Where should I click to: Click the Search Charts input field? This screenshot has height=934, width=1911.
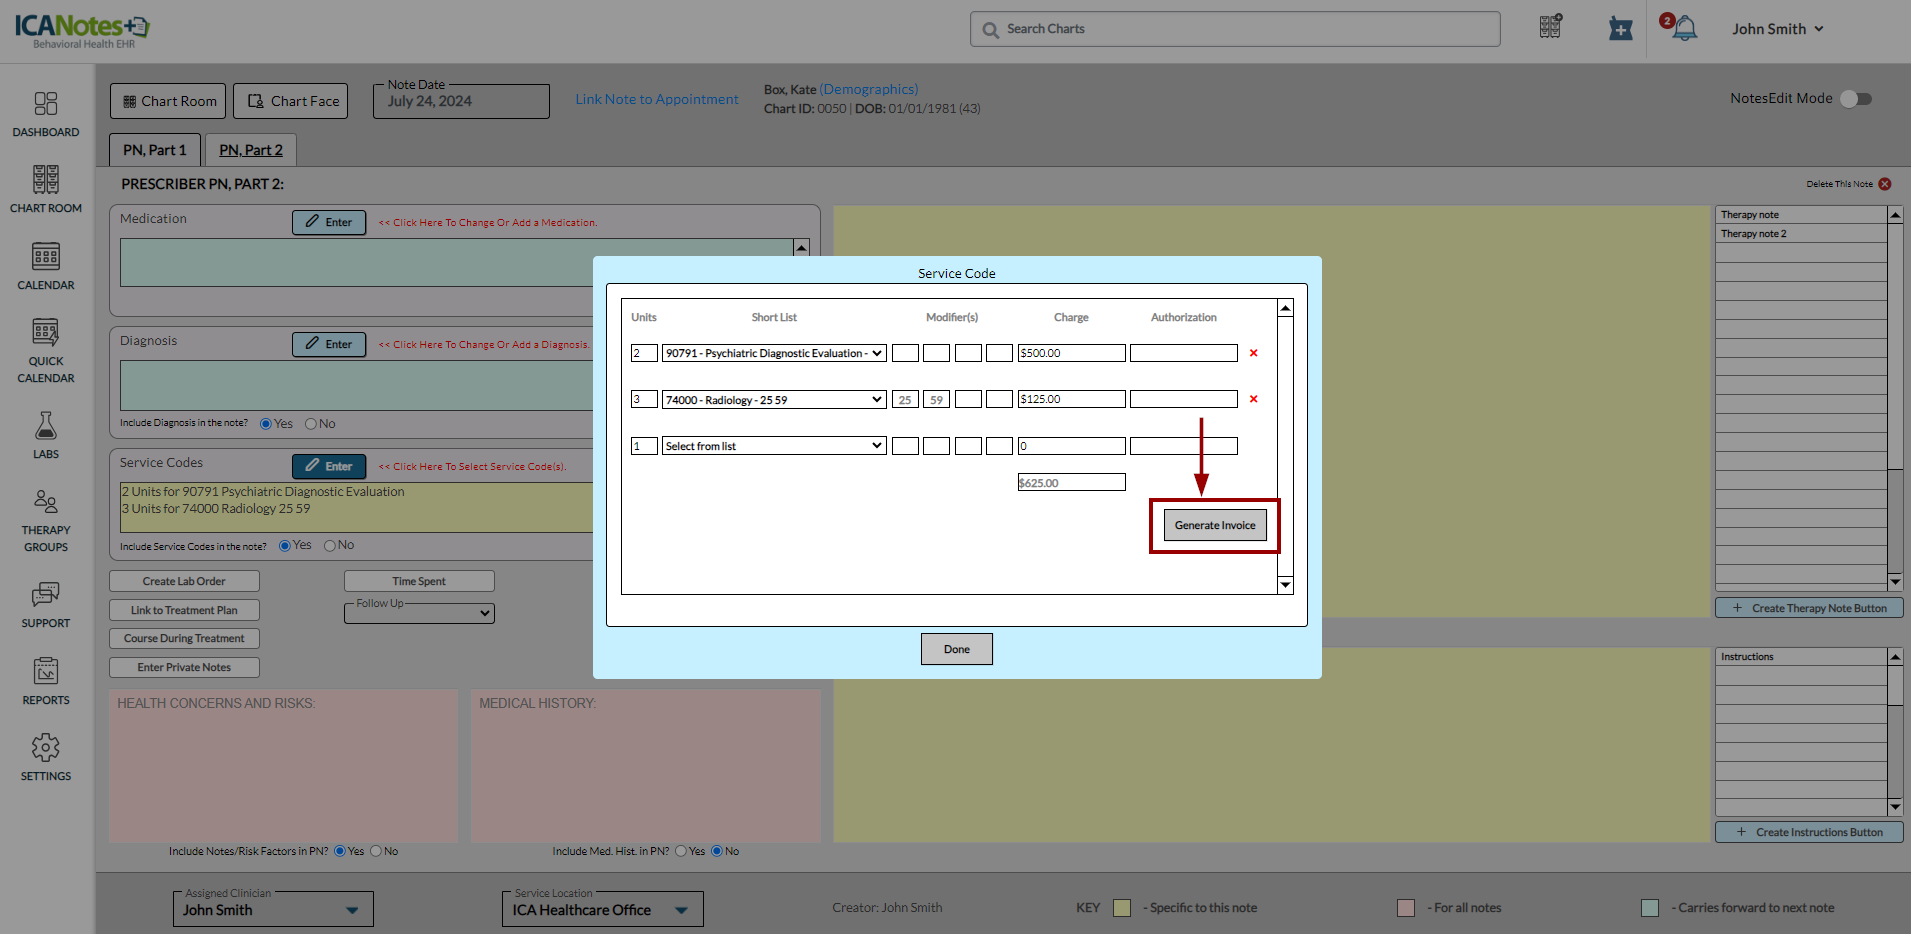coord(1235,29)
